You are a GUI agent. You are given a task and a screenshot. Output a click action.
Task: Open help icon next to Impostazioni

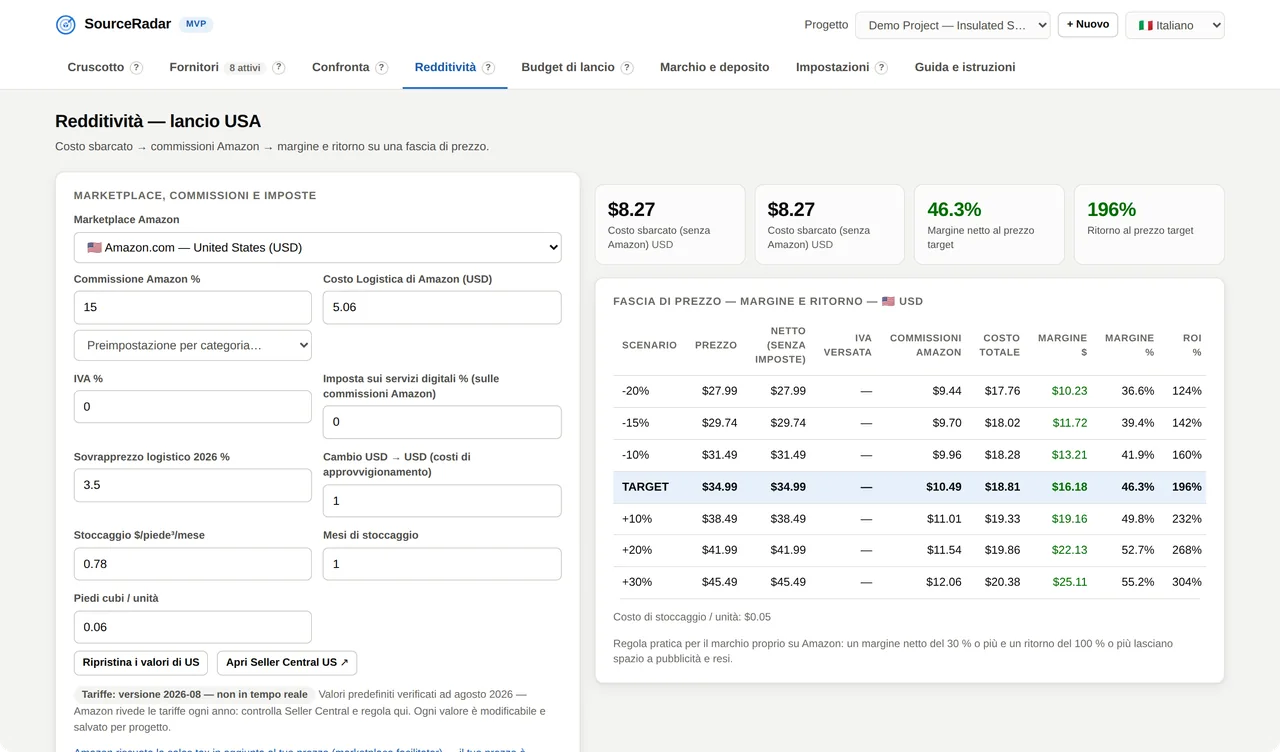(881, 68)
